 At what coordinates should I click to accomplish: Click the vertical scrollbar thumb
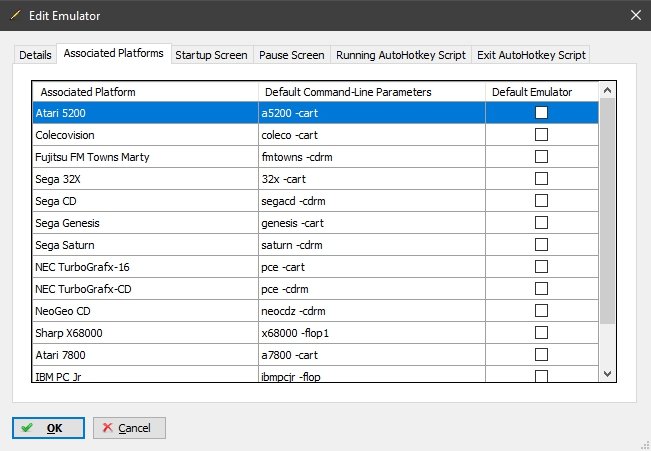(607, 211)
